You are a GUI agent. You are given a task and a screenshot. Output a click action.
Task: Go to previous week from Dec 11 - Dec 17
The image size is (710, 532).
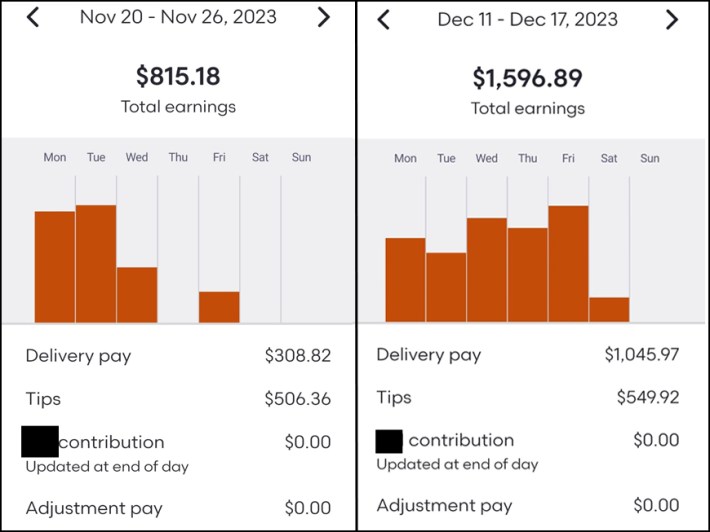(384, 19)
